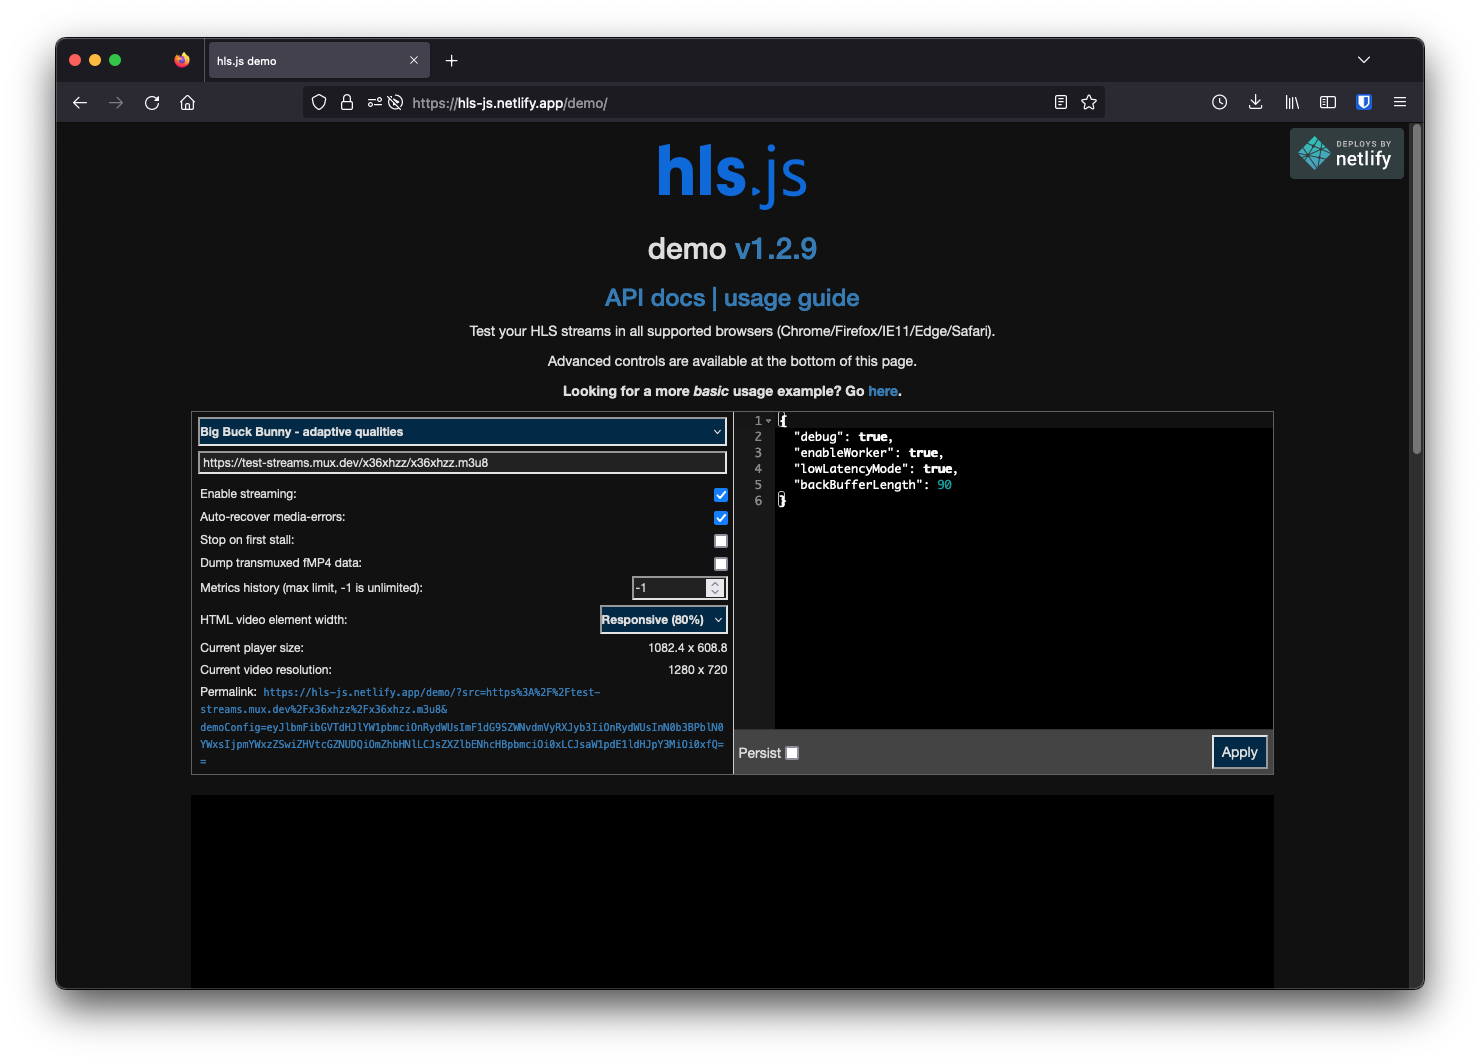Select the hls.js demo tab
The image size is (1480, 1063).
pos(318,60)
